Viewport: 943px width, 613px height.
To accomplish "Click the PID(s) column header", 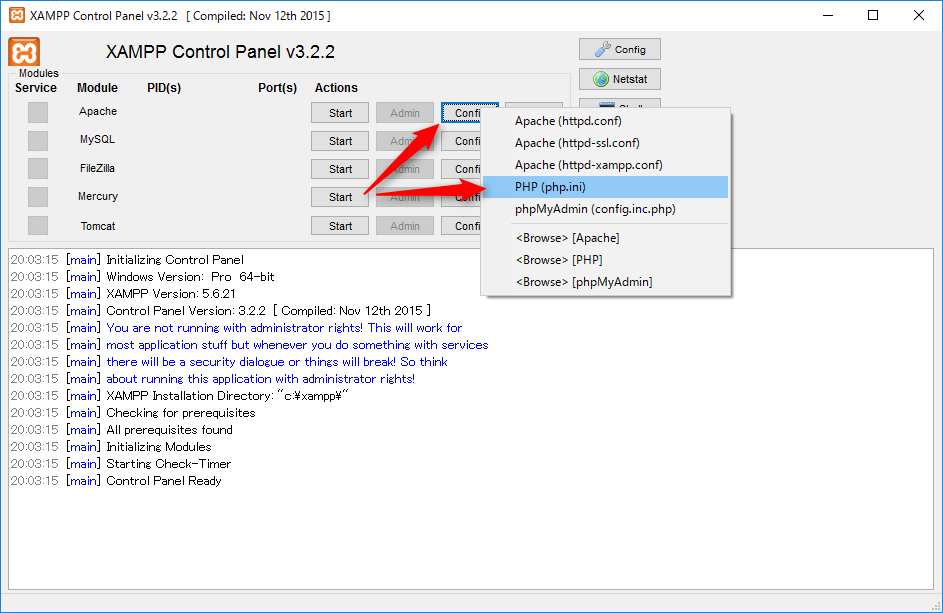I will (x=164, y=88).
